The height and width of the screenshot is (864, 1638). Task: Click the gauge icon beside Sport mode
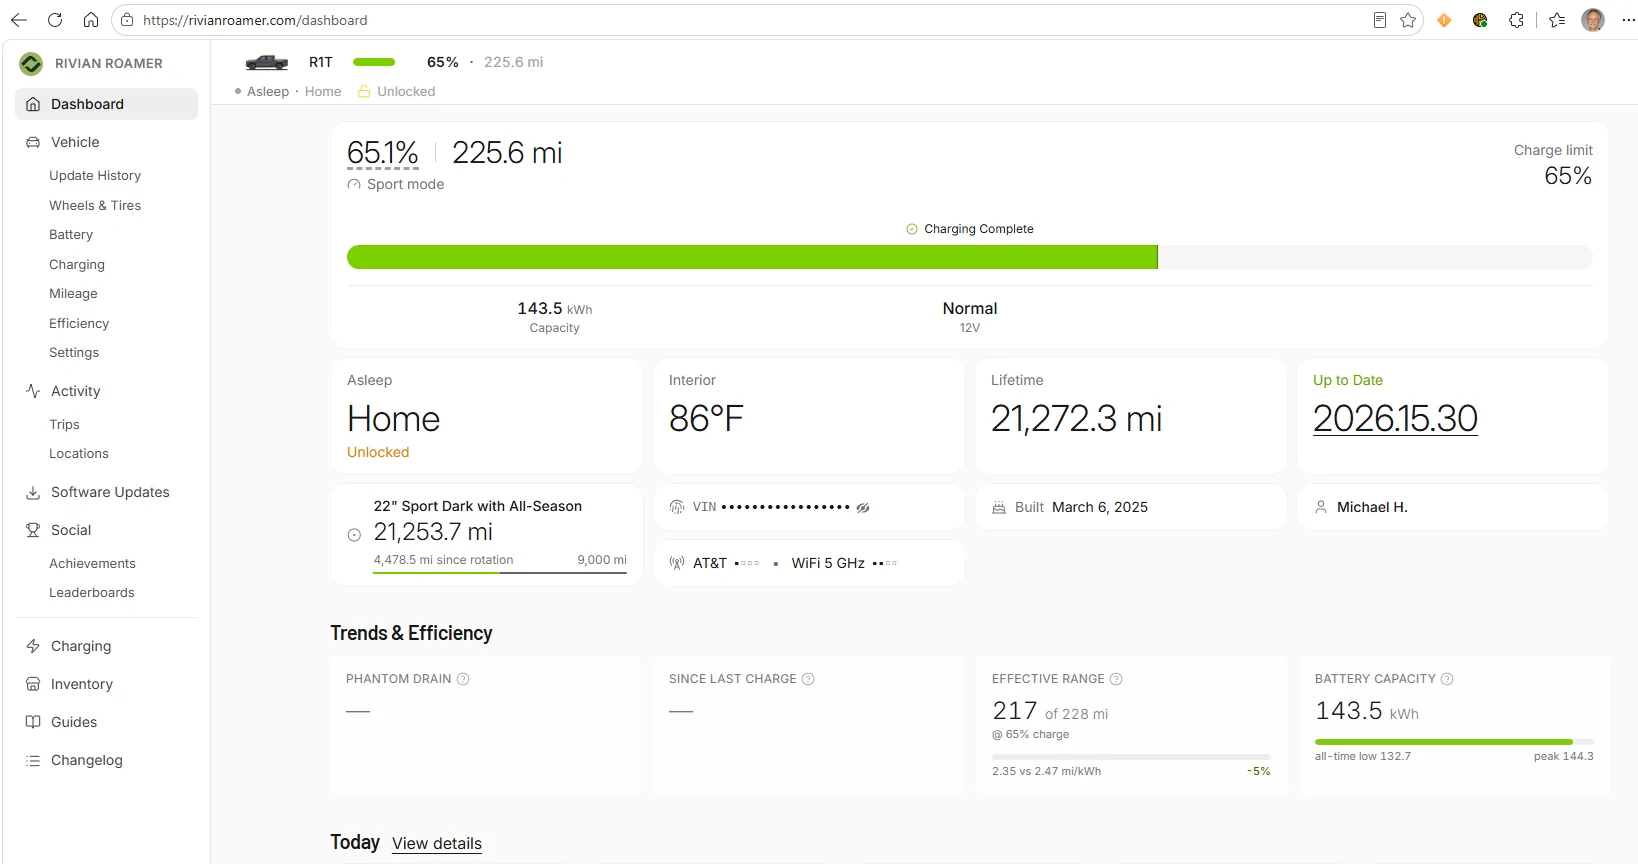354,185
